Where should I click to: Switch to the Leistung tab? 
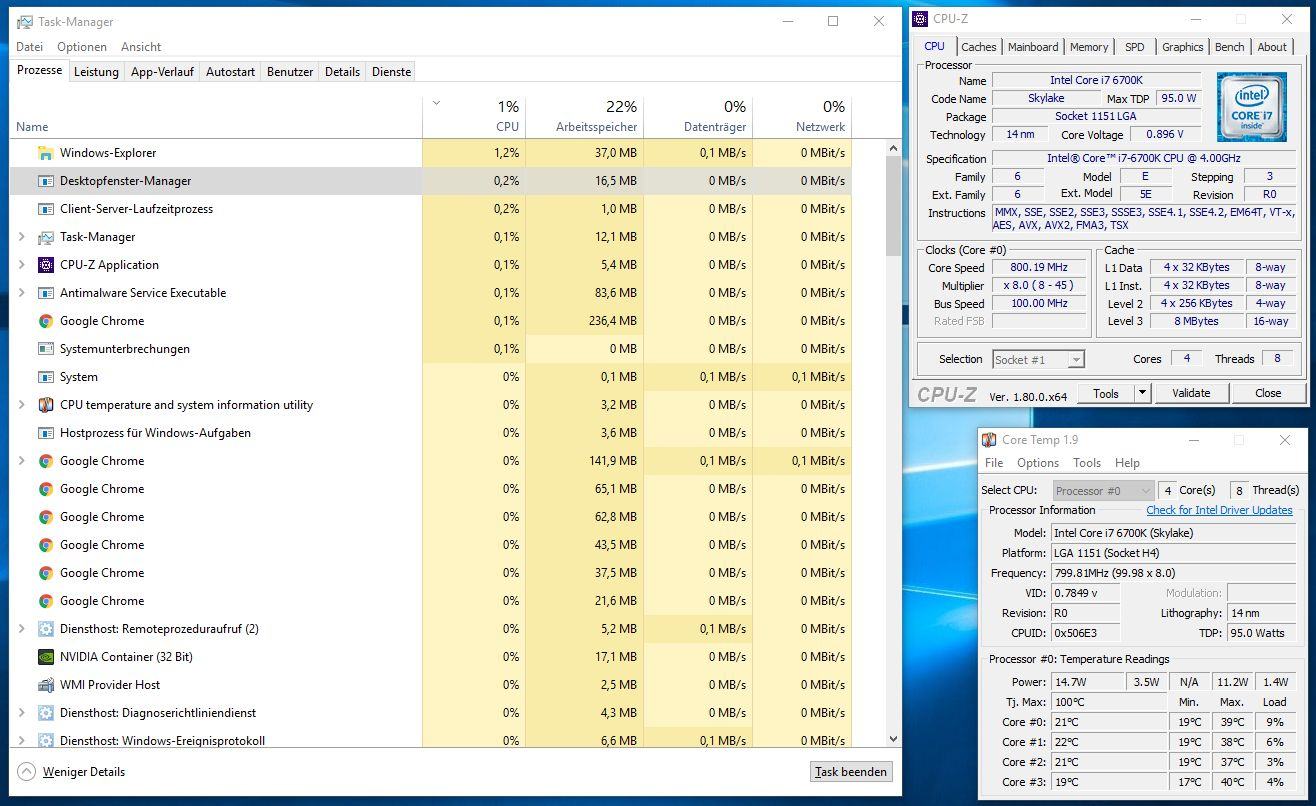pyautogui.click(x=97, y=72)
